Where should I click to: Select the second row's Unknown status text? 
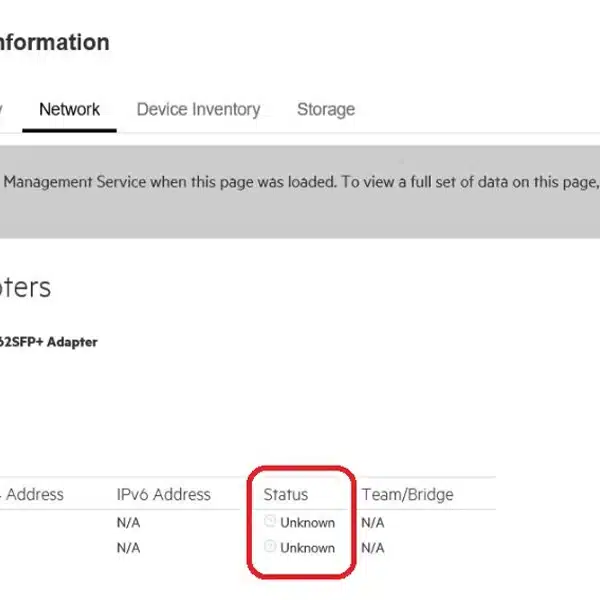307,548
